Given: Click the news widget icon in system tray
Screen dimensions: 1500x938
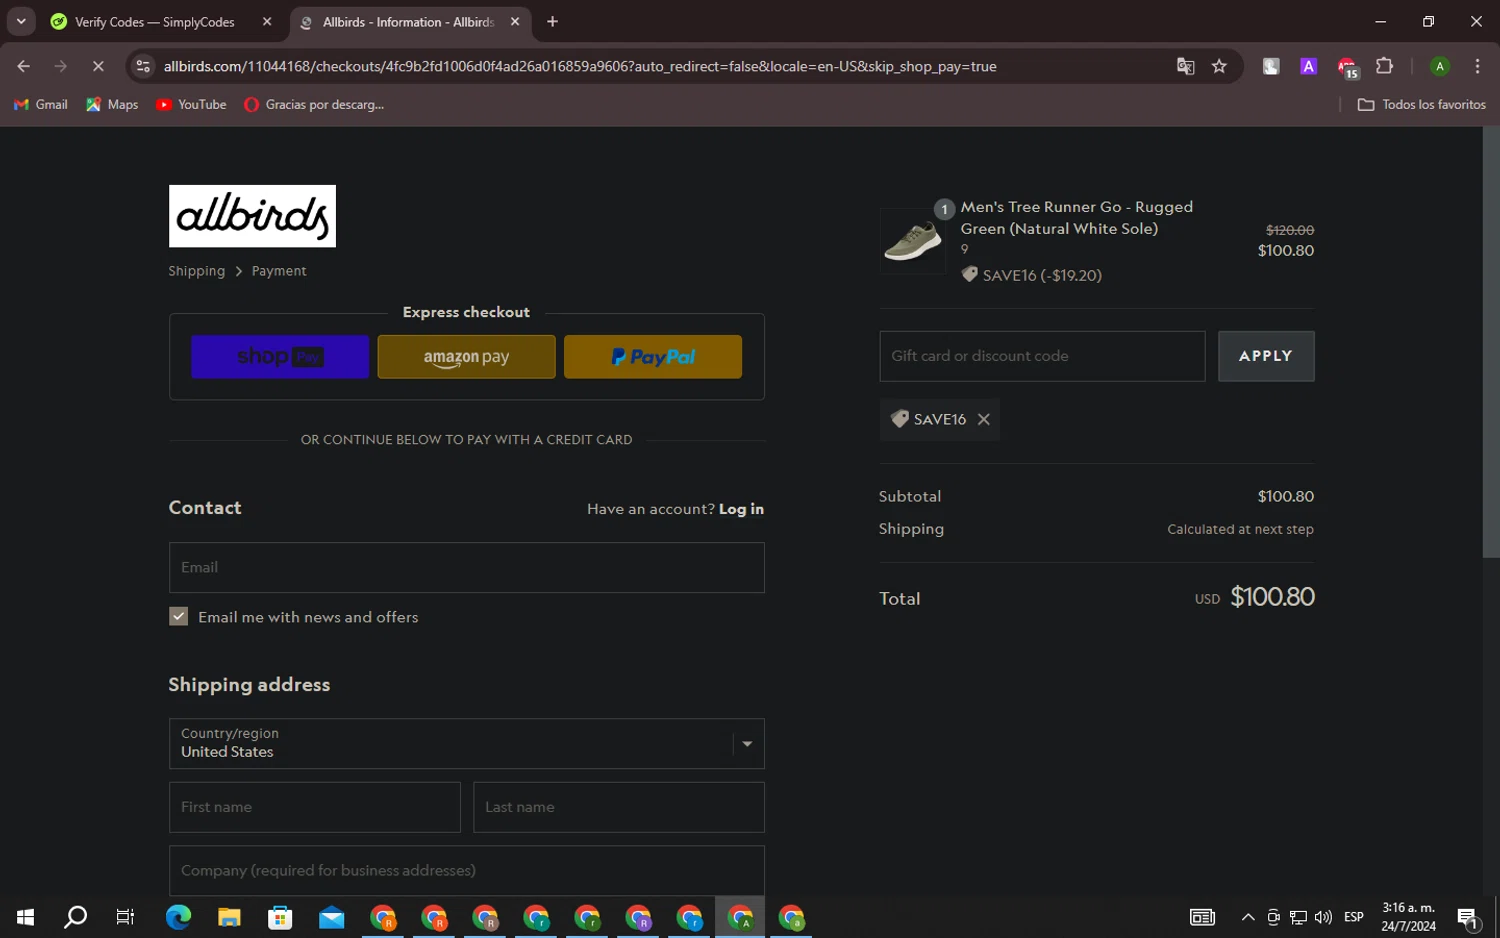Looking at the screenshot, I should tap(1202, 917).
